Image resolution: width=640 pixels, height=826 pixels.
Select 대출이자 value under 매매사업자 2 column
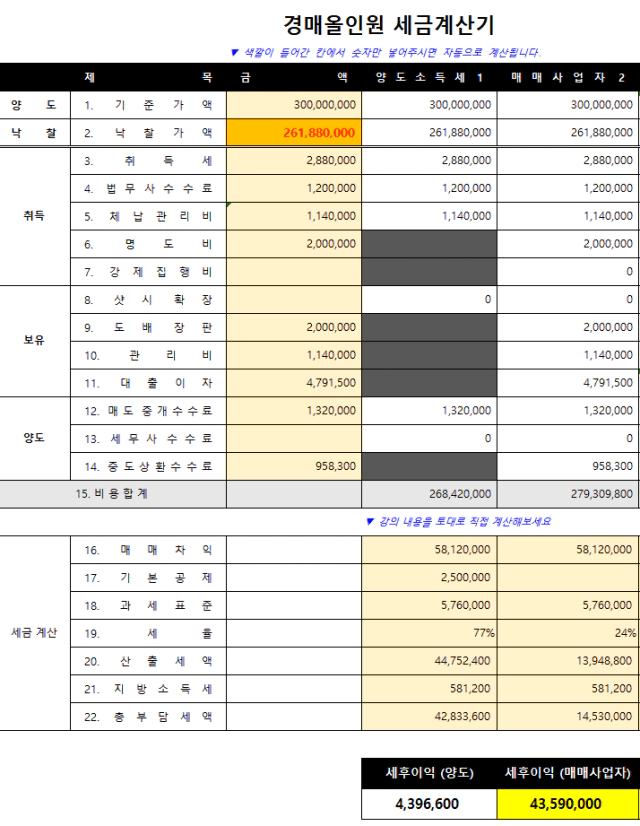coord(568,383)
